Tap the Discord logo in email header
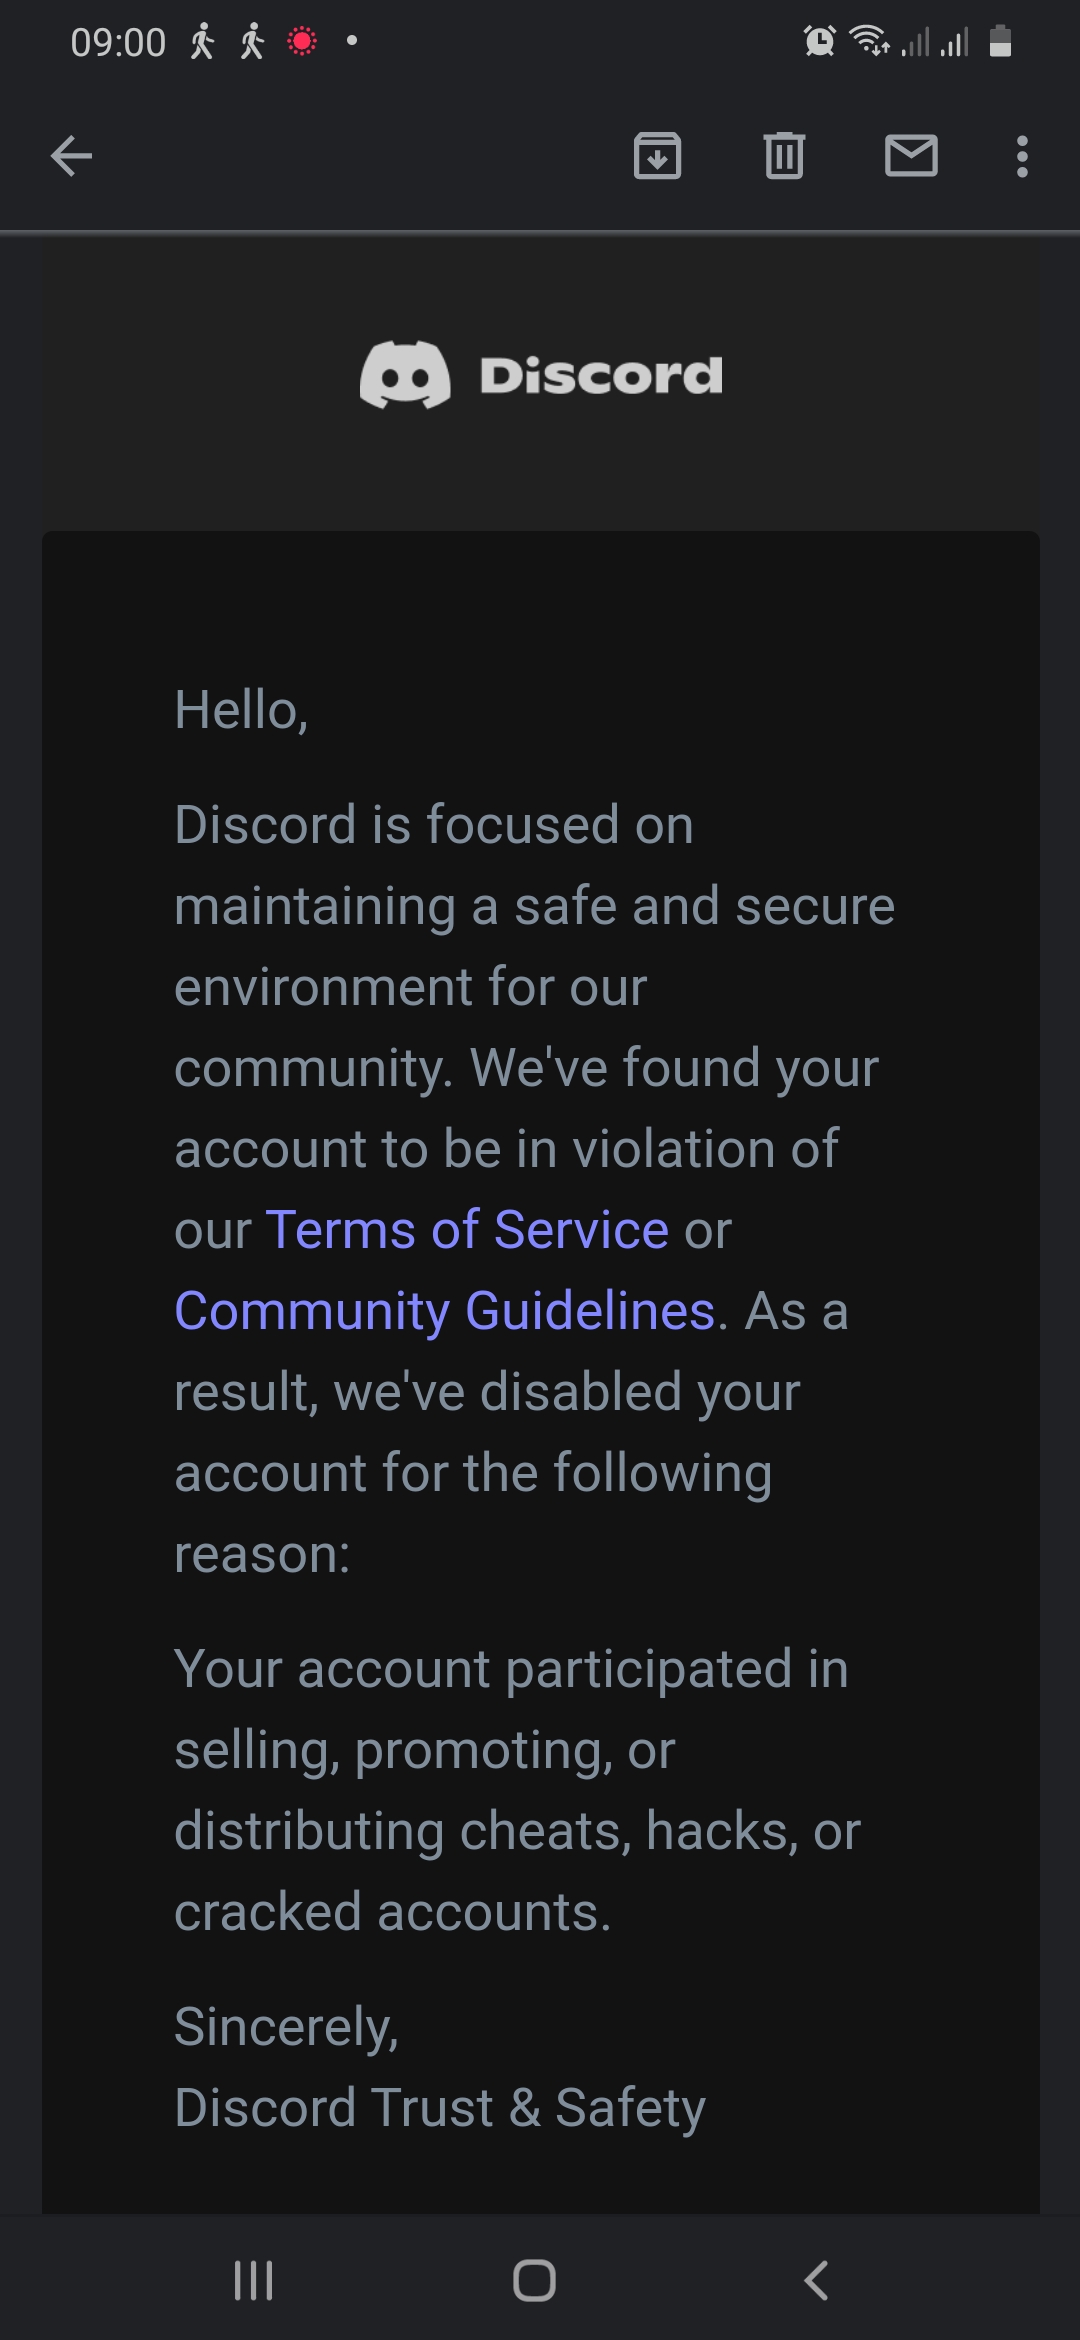The height and width of the screenshot is (2340, 1080). coord(405,375)
